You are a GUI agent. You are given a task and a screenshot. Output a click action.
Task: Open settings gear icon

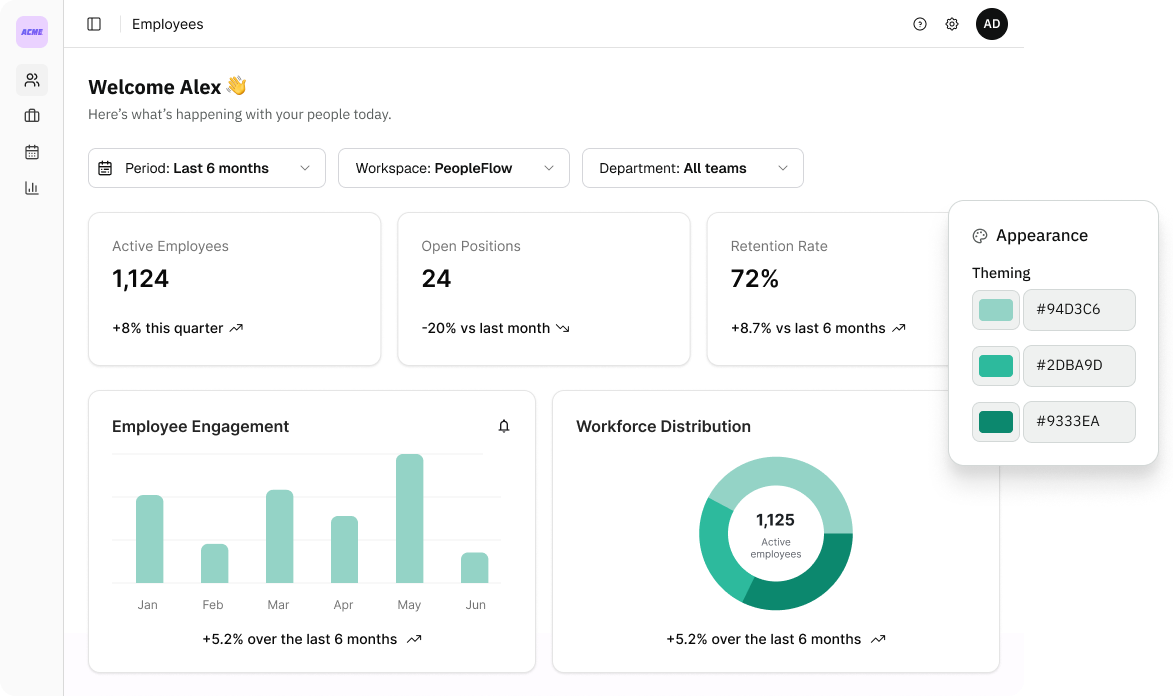pos(952,24)
